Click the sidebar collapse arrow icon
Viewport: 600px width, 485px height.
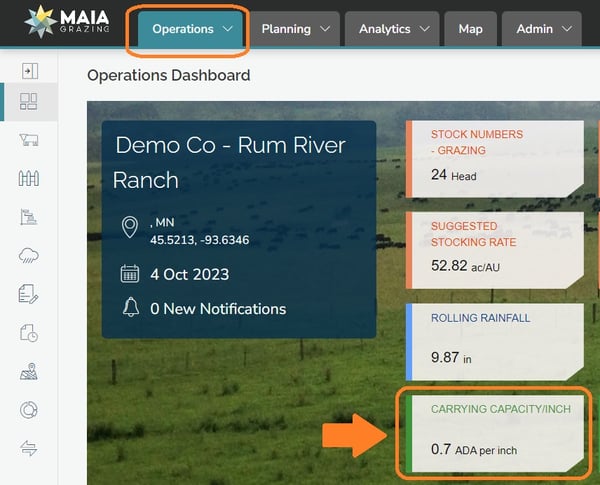click(29, 71)
